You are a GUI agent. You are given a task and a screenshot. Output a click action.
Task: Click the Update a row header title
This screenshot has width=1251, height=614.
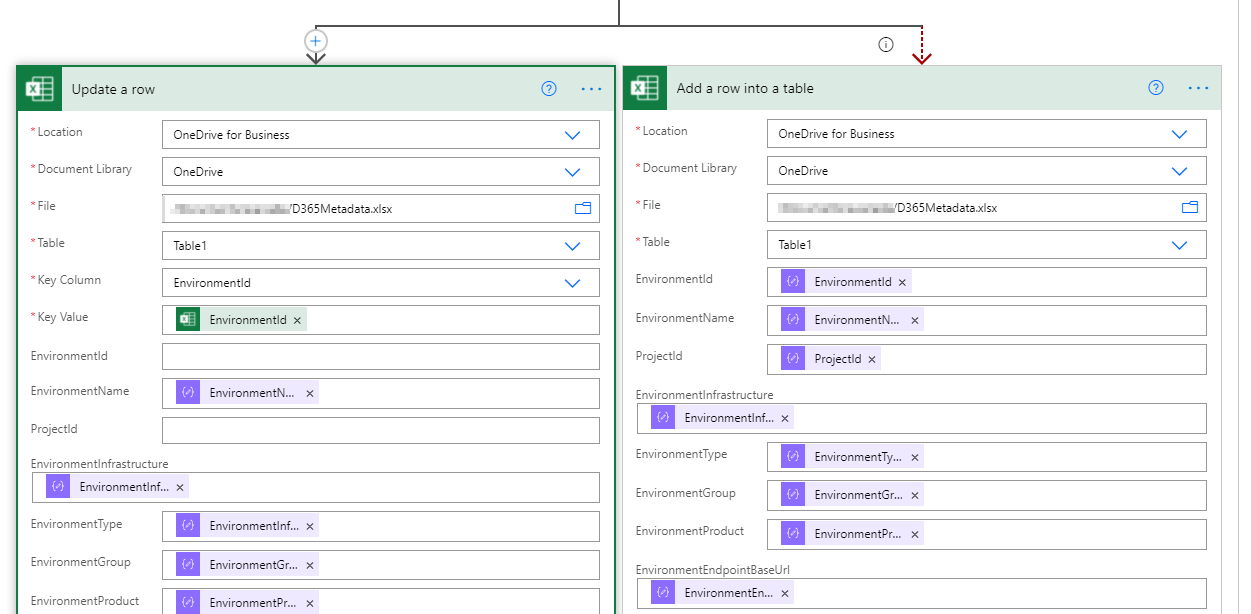tap(113, 89)
